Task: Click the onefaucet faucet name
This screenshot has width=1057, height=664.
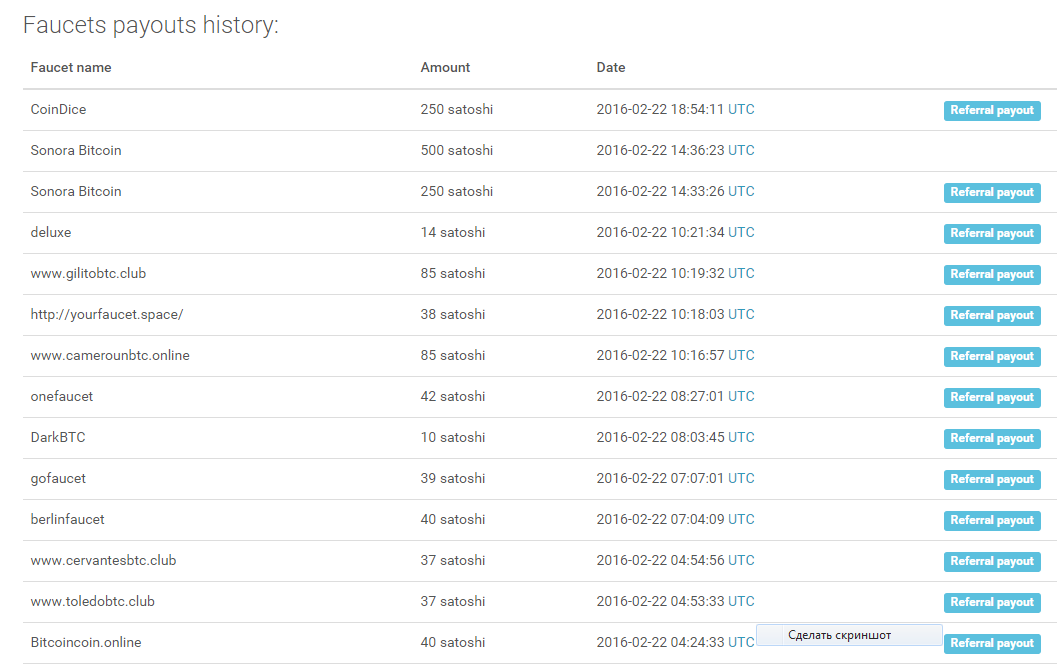Action: coord(61,396)
